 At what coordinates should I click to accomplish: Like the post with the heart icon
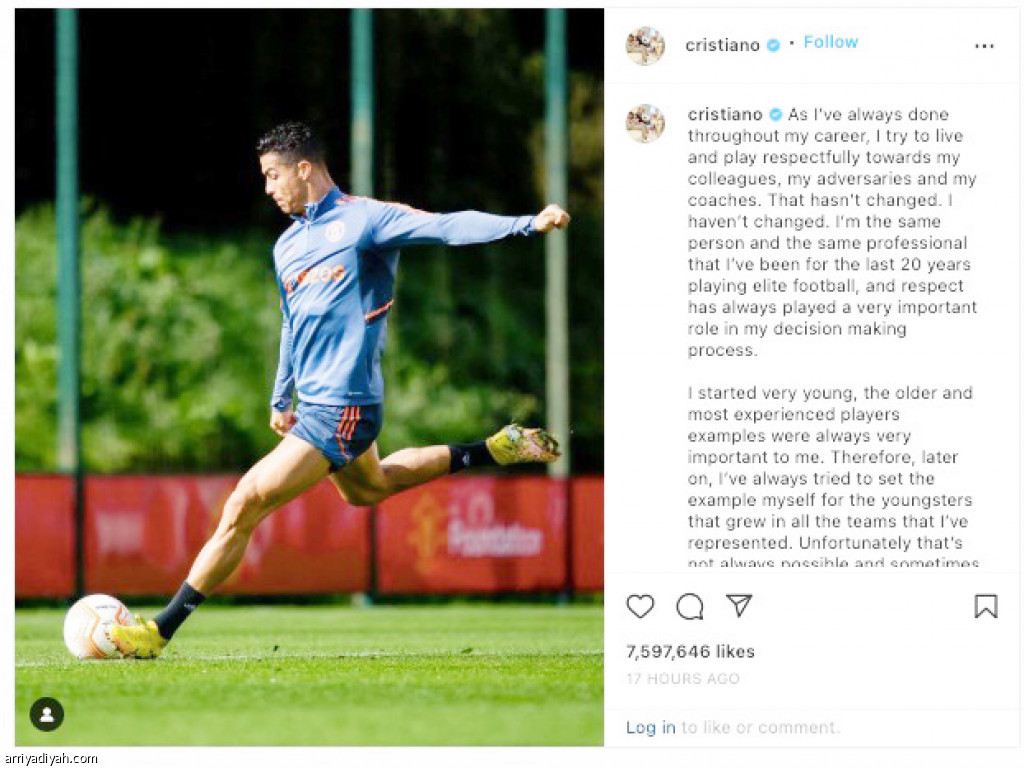tap(640, 607)
